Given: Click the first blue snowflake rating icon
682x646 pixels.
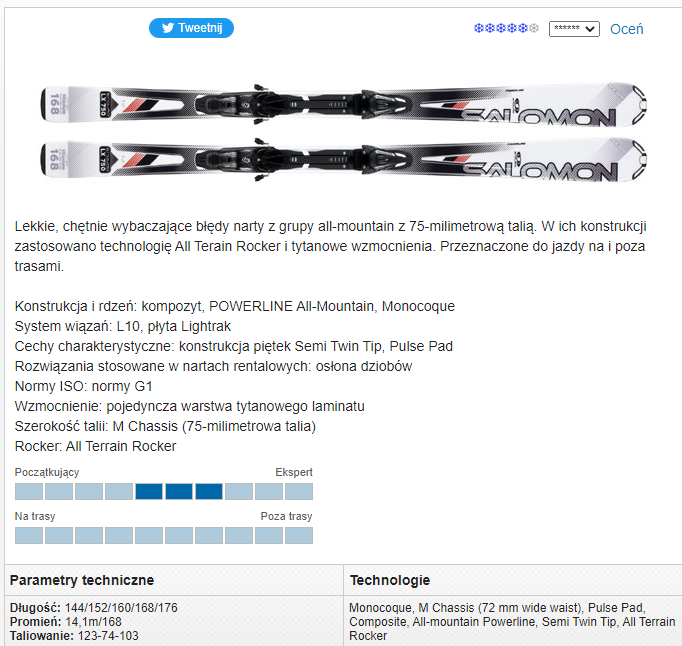Looking at the screenshot, I should tap(478, 28).
